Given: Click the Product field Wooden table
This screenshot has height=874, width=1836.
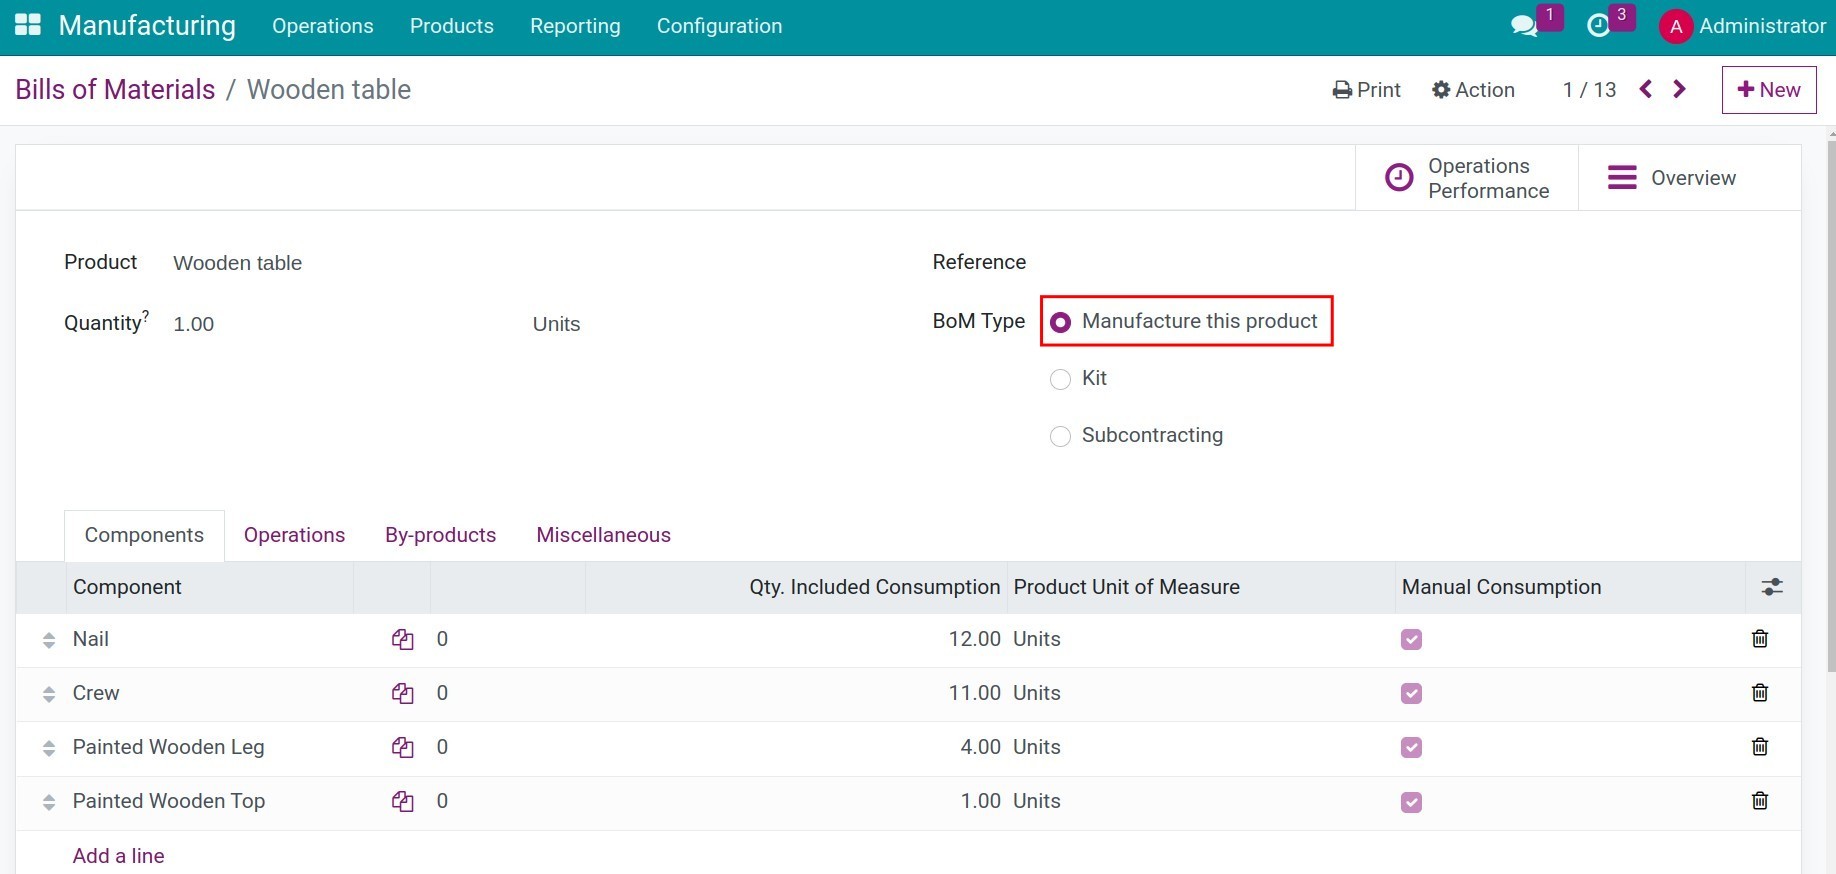Looking at the screenshot, I should click(237, 263).
